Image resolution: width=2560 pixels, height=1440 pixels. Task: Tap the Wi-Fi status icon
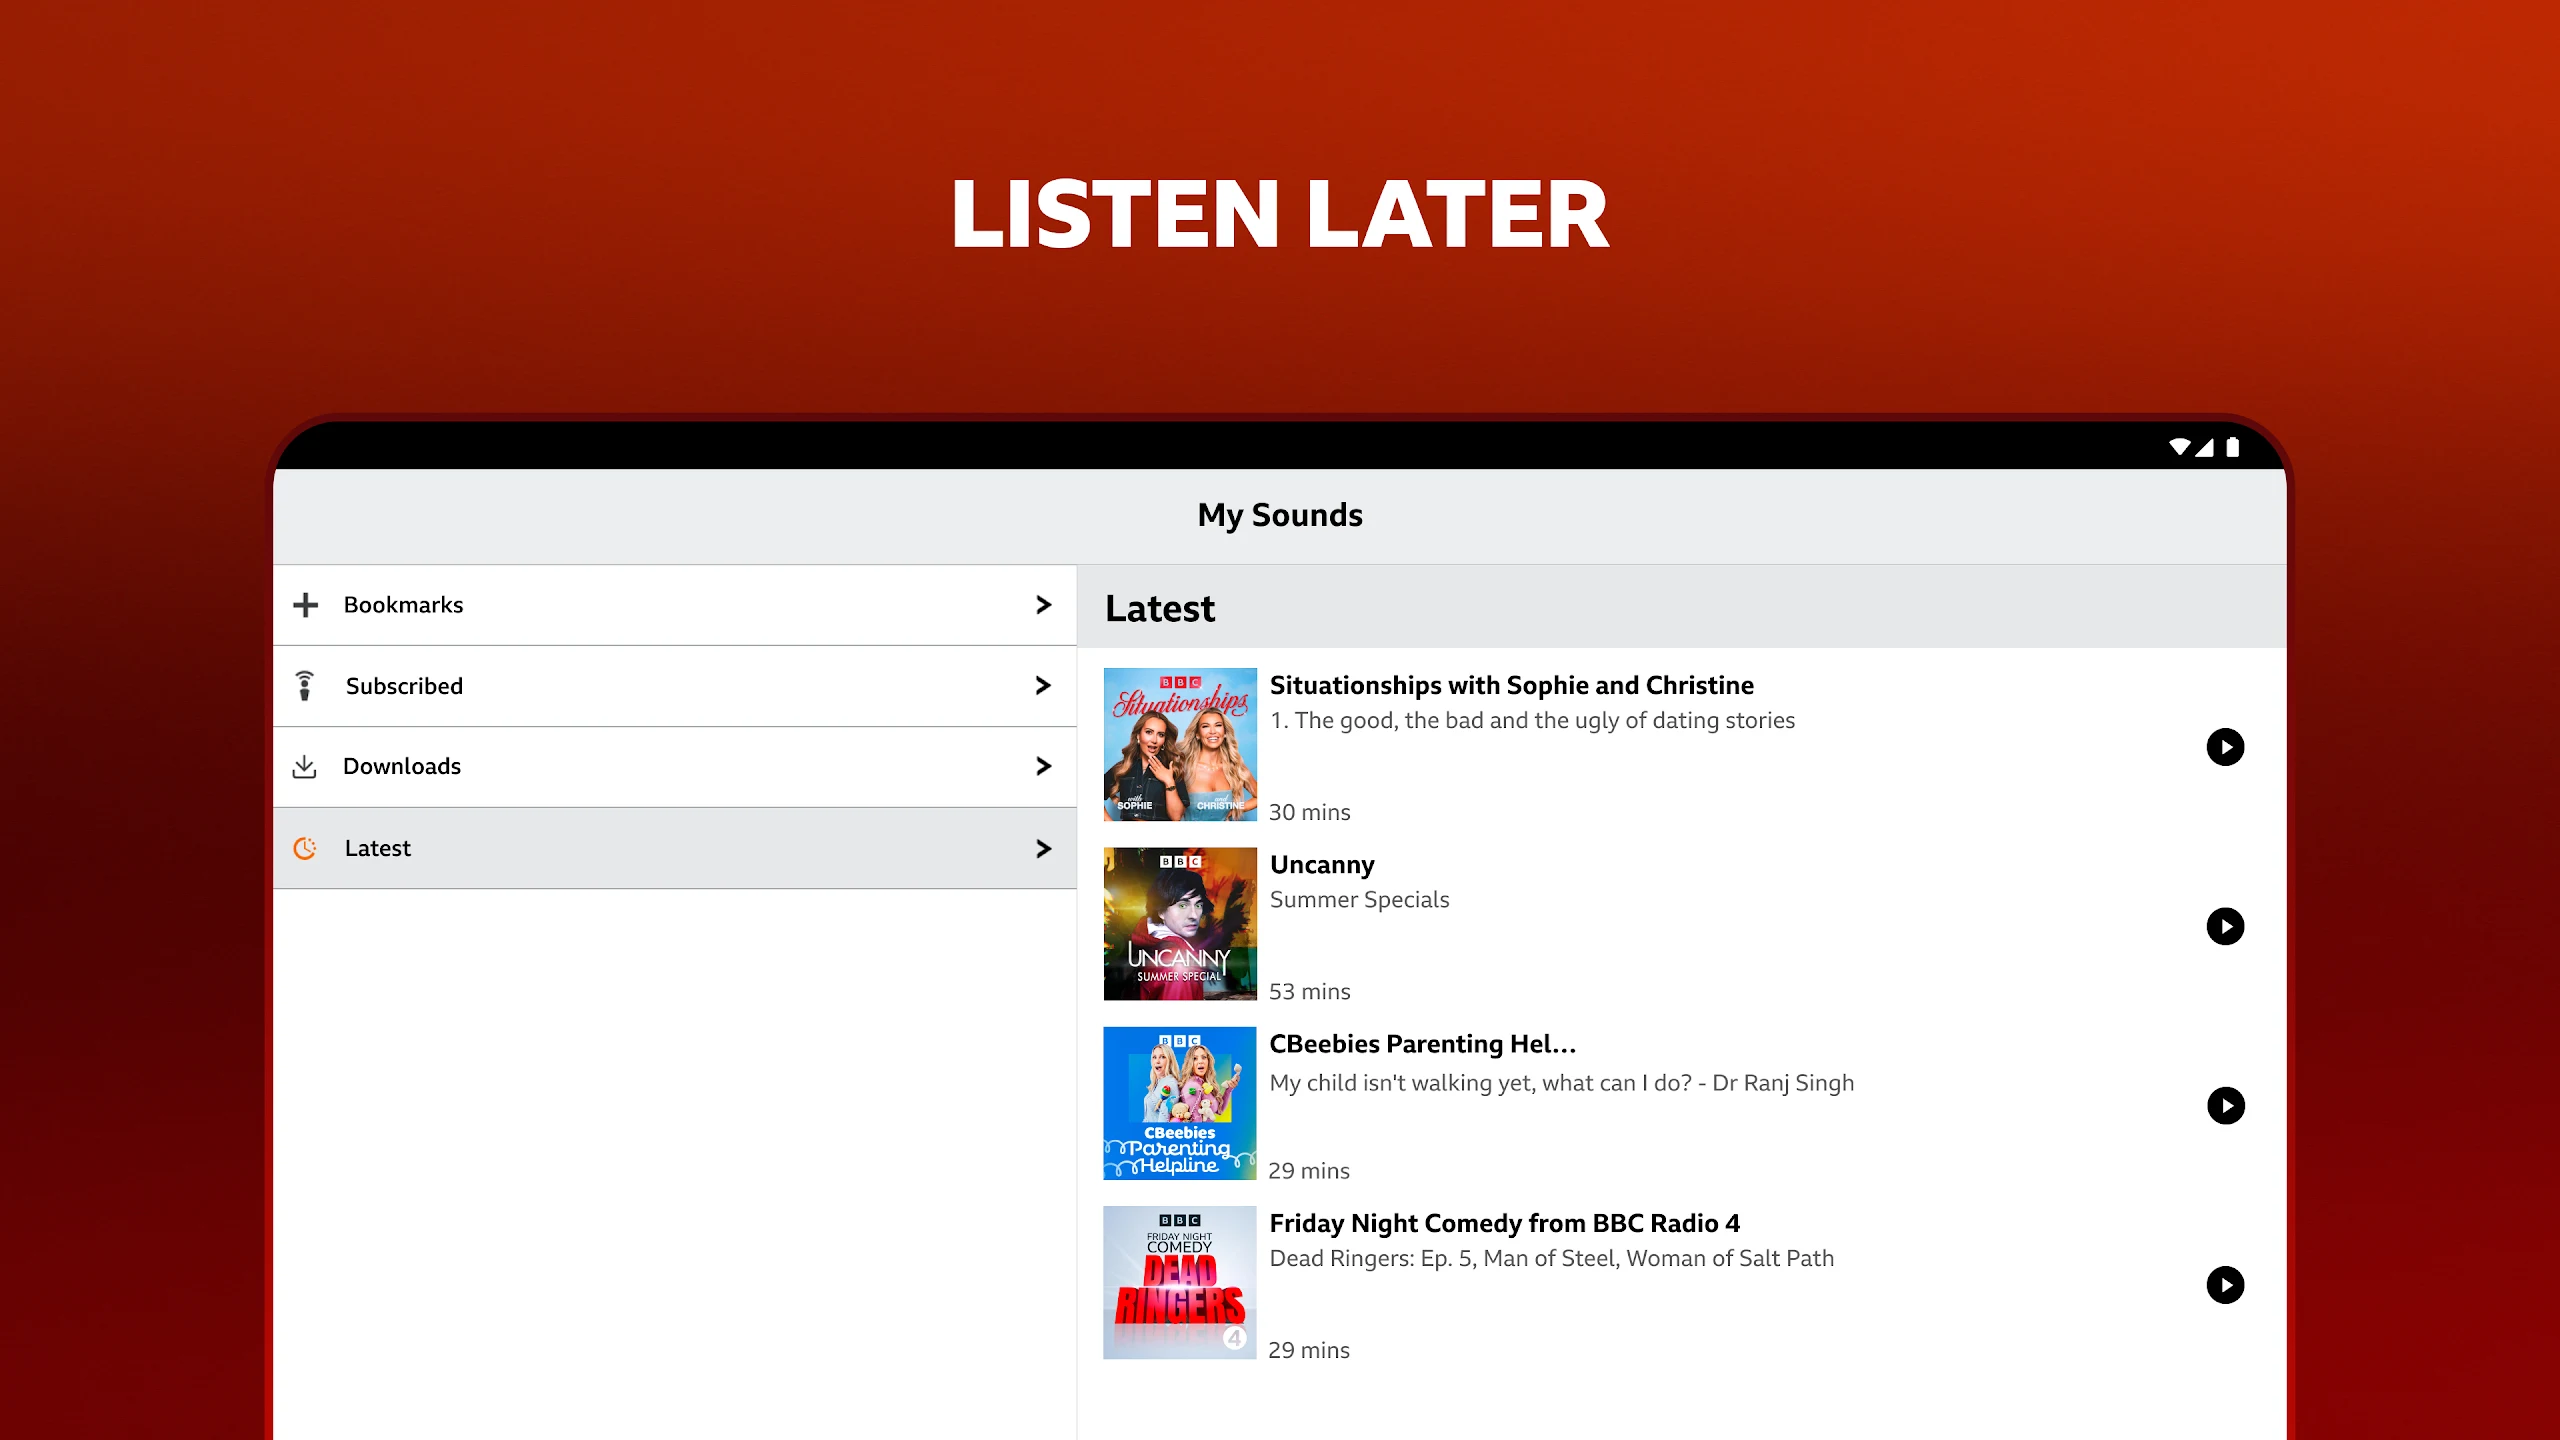pos(2180,447)
